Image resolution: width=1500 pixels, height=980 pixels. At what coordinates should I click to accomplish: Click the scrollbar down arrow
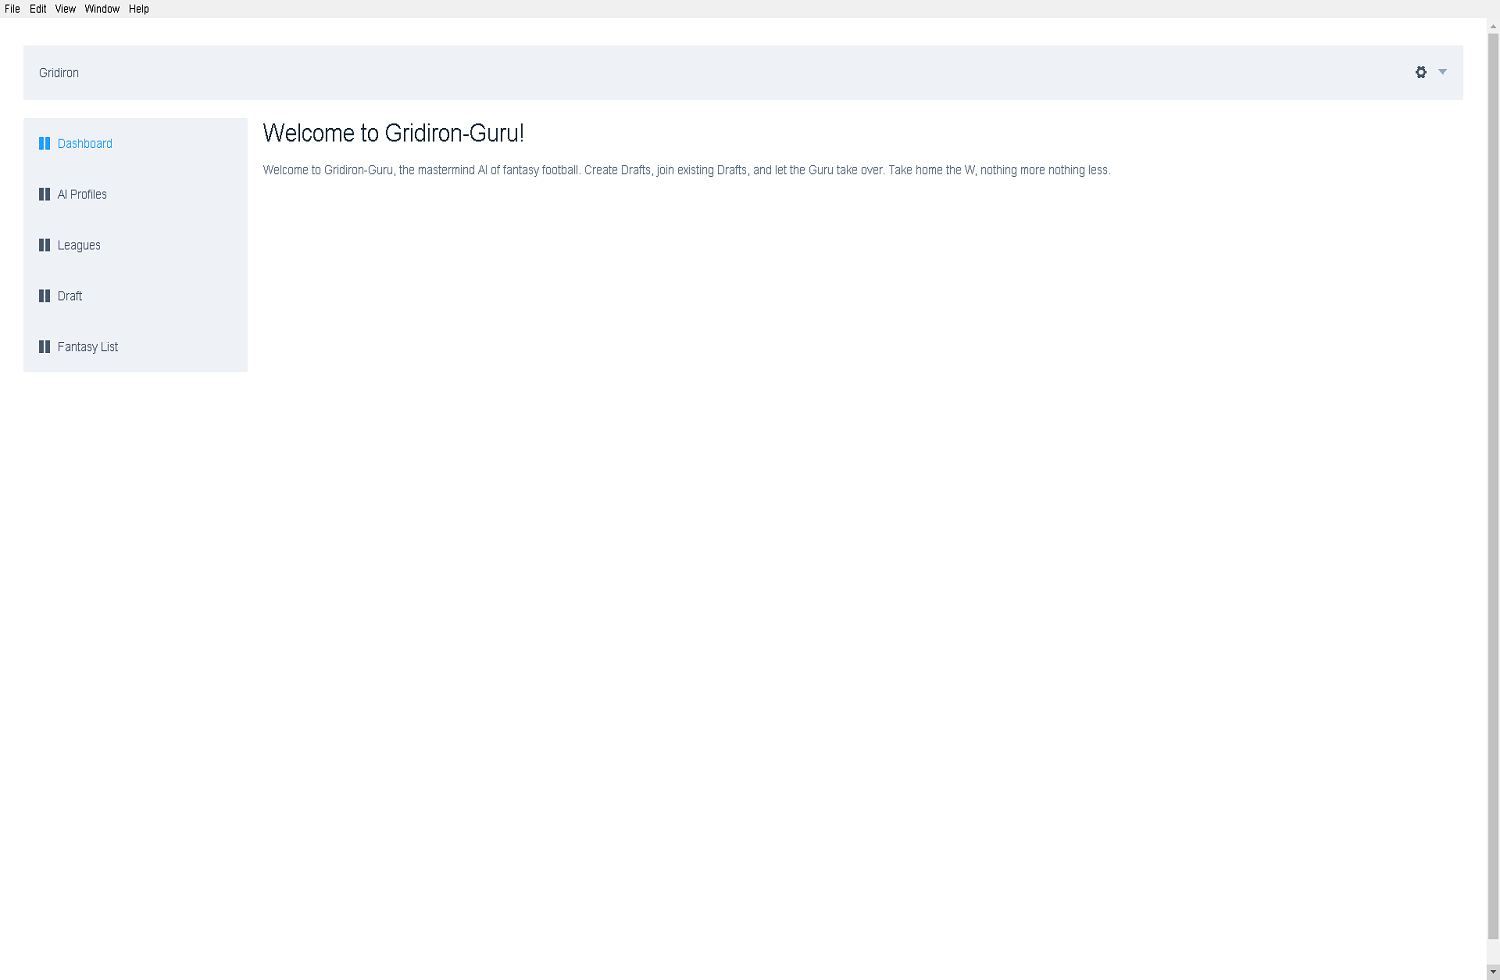click(1493, 972)
